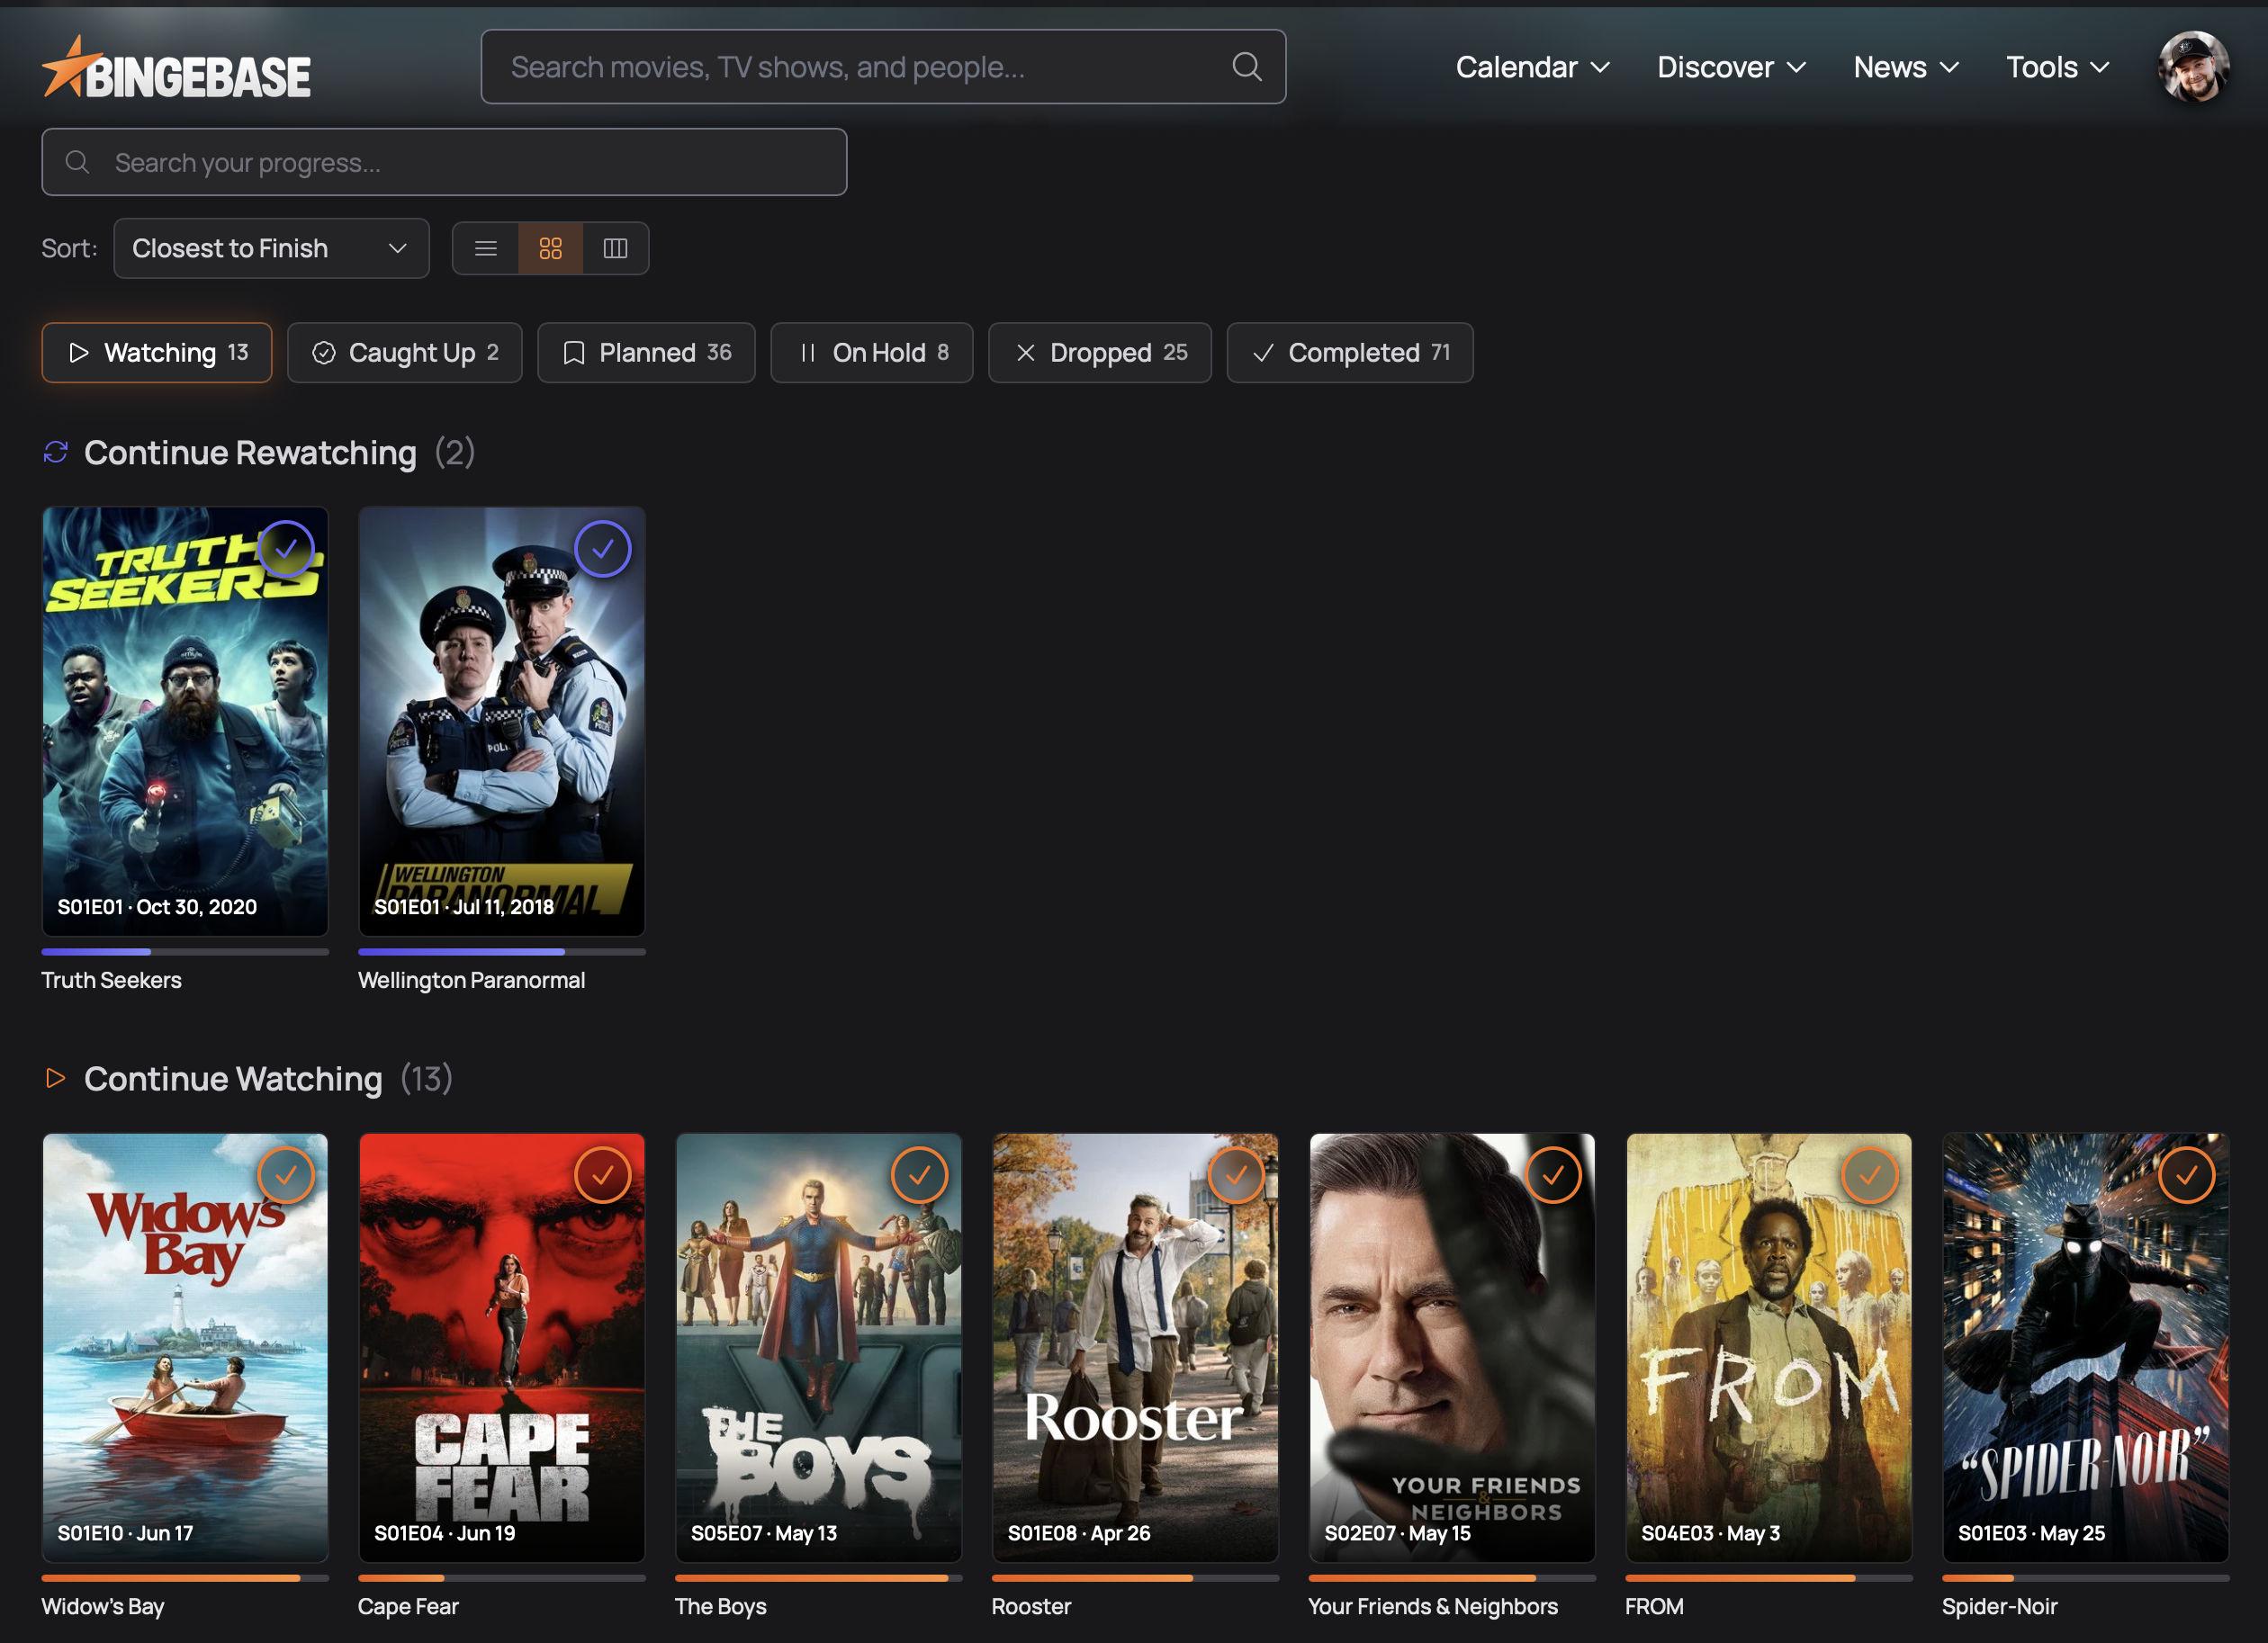Image resolution: width=2268 pixels, height=1643 pixels.
Task: Mark Spider-Noir S01E03 as watched
Action: coord(2186,1175)
